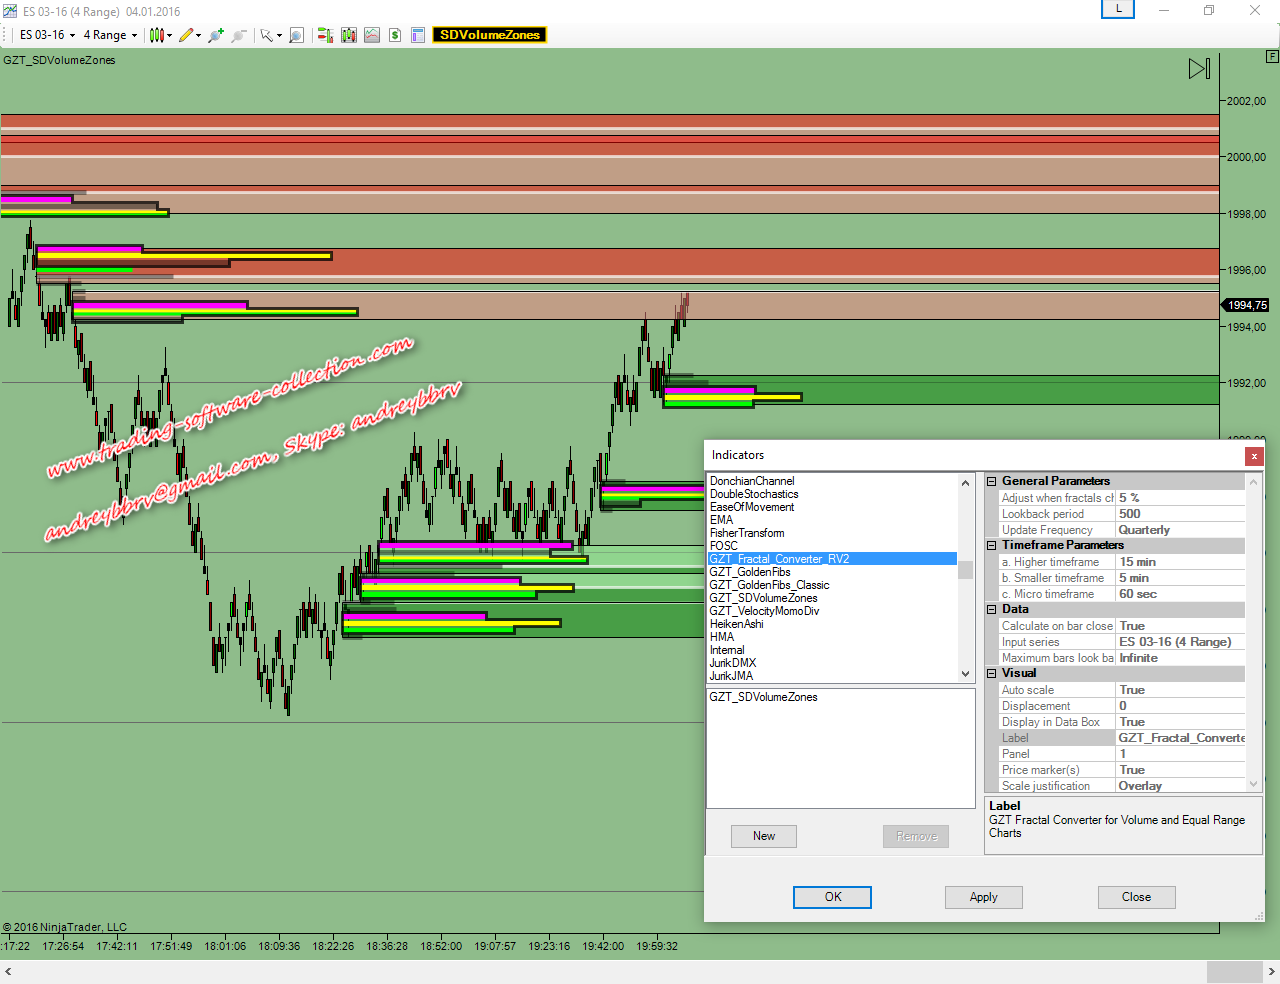The image size is (1280, 984).
Task: Open the Indicators candlestick toolbar icon
Action: click(x=348, y=35)
